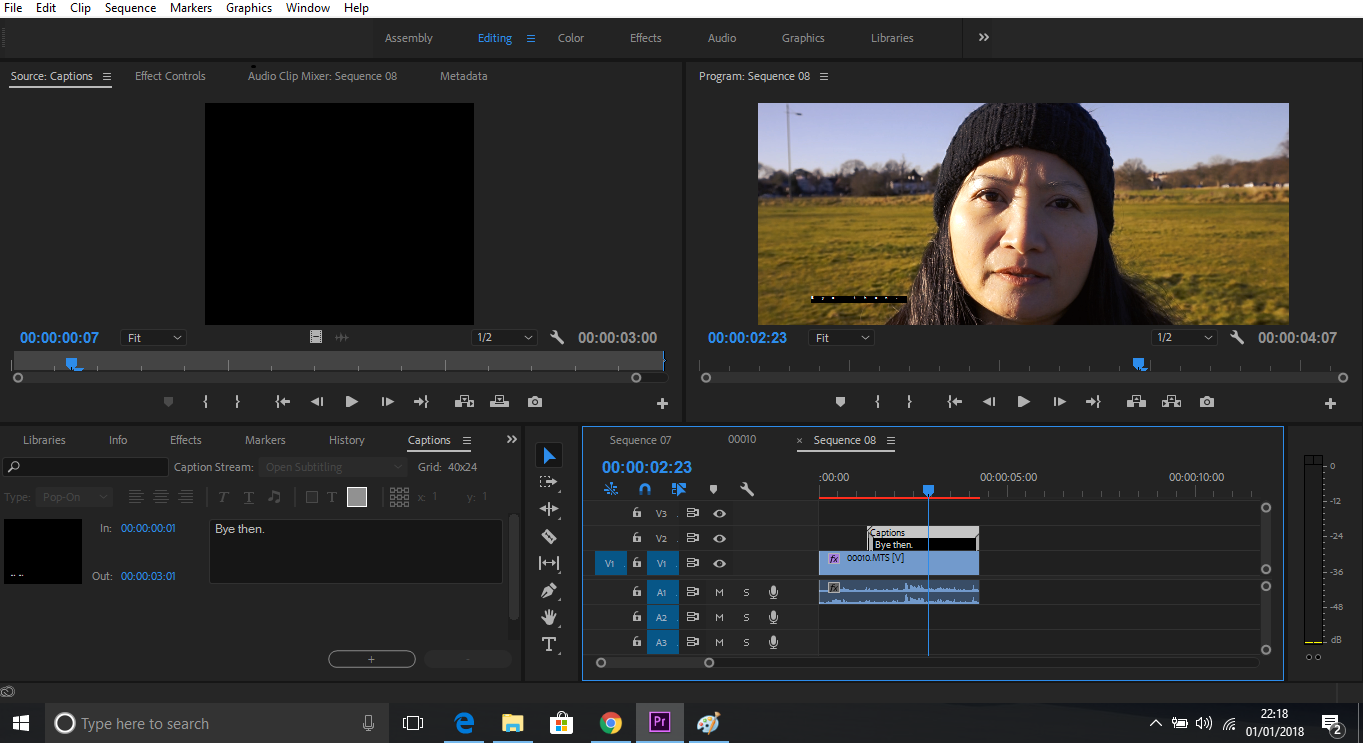Viewport: 1363px width, 743px height.
Task: Open Program monitor 1/2 resolution dropdown
Action: [1184, 338]
